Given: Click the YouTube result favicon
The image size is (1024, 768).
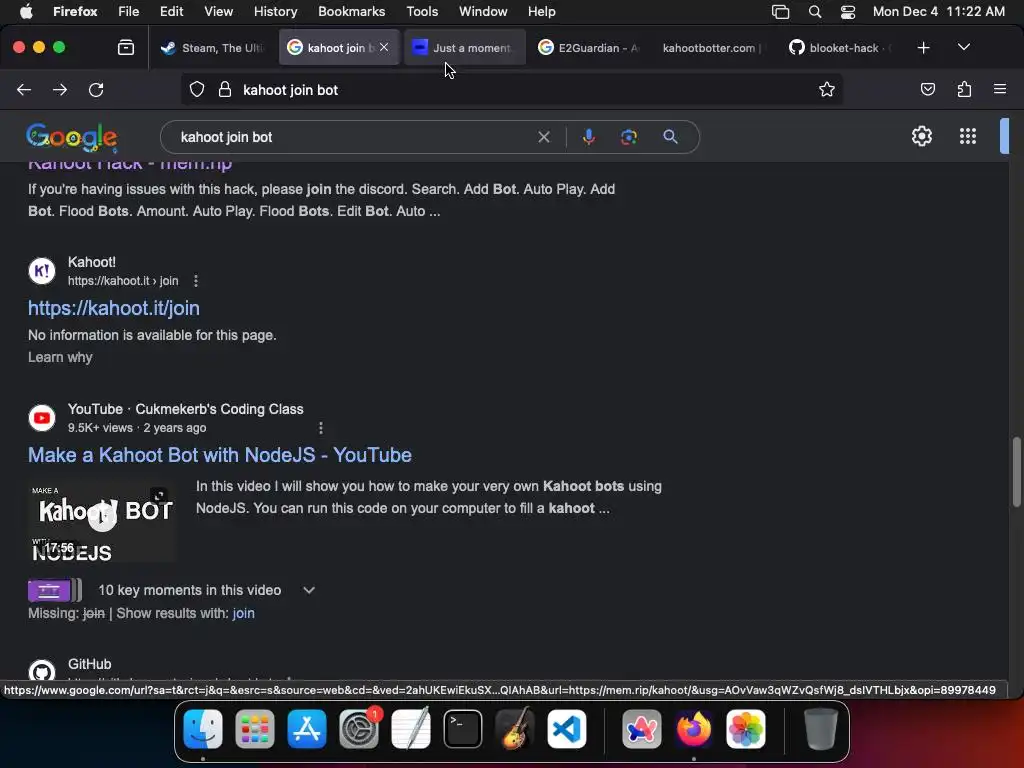Looking at the screenshot, I should pos(42,418).
